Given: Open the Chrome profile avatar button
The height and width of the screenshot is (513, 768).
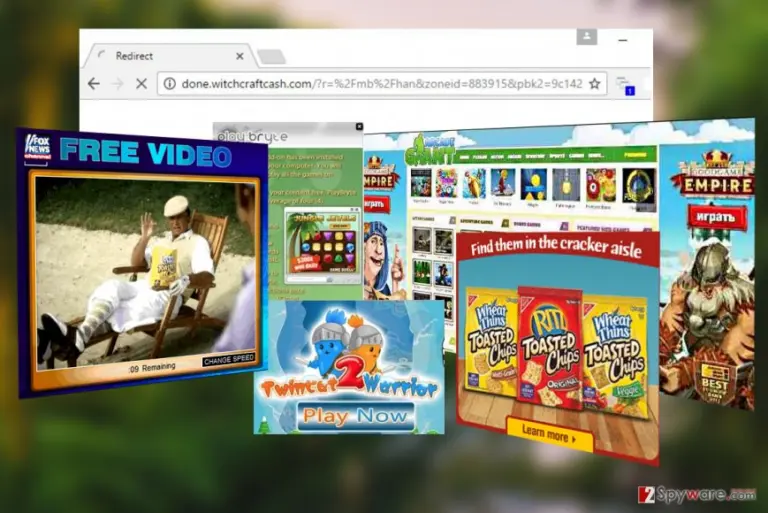Looking at the screenshot, I should pos(586,37).
